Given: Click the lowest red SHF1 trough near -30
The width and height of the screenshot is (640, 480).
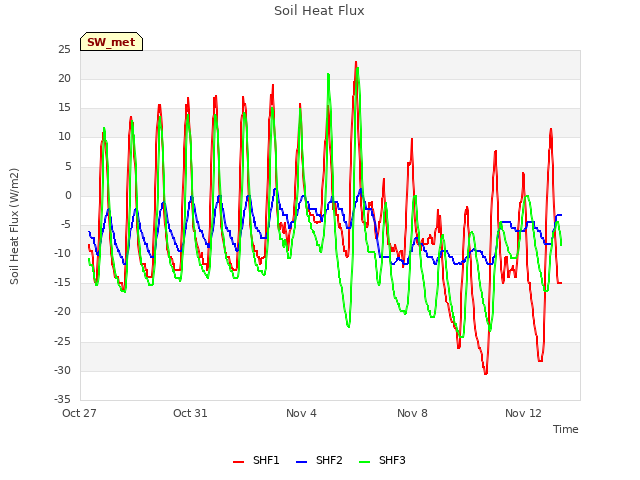Looking at the screenshot, I should (486, 373).
